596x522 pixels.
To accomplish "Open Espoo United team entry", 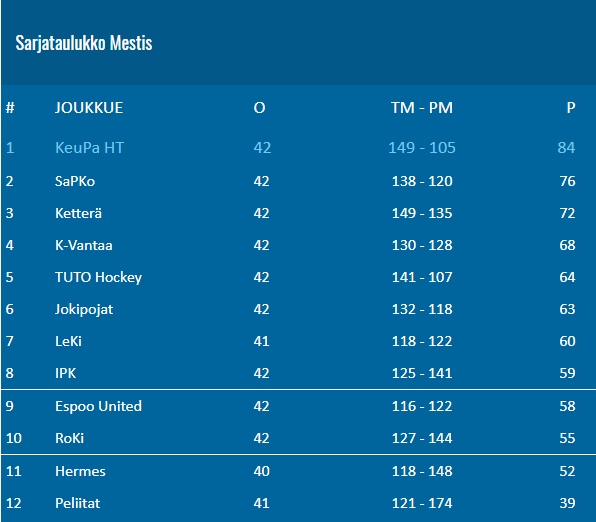I will (98, 406).
